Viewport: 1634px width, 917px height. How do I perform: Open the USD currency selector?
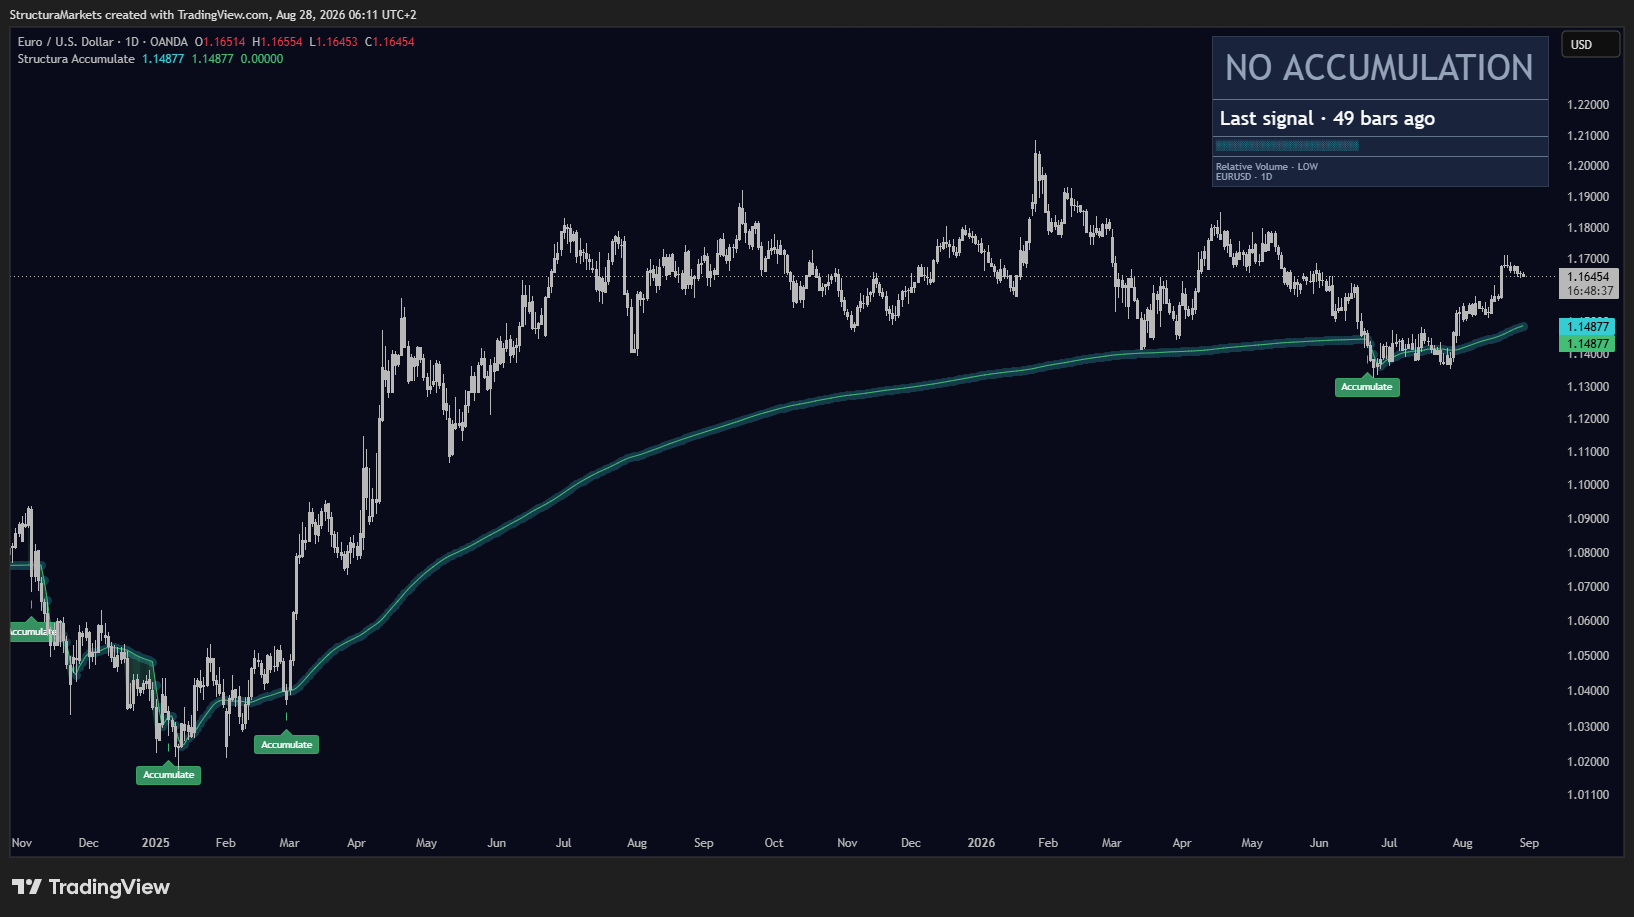[1590, 44]
